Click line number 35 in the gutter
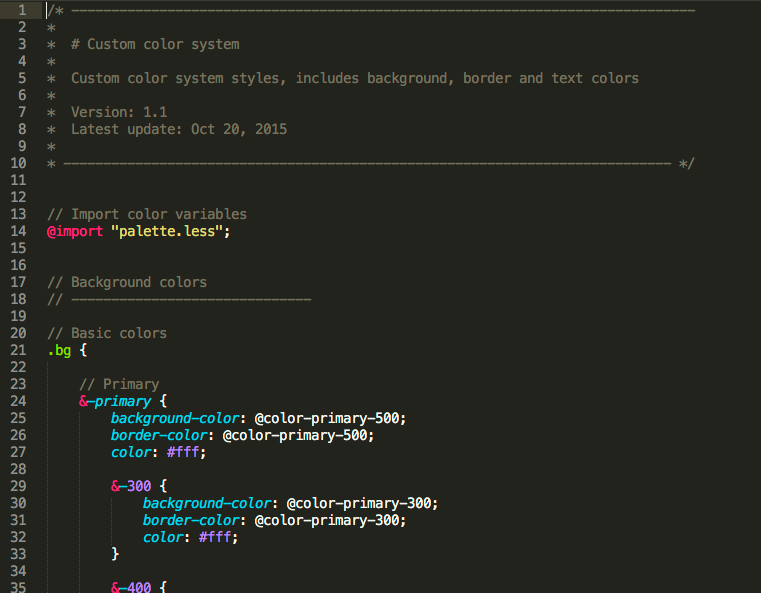Image resolution: width=761 pixels, height=593 pixels. (19, 587)
